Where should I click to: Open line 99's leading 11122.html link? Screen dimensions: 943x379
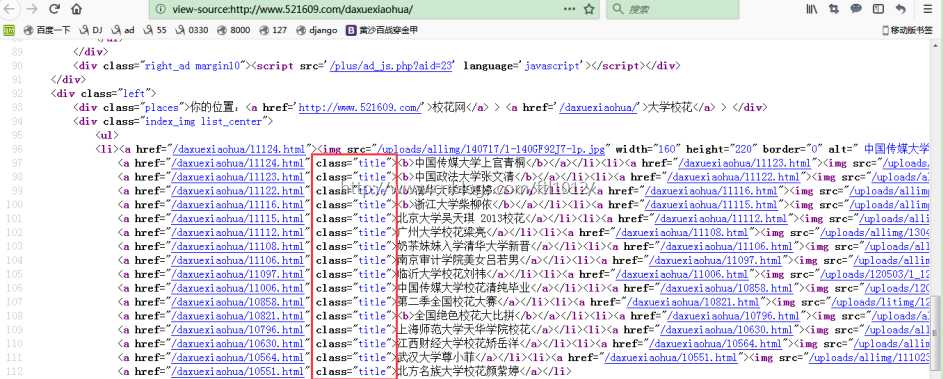238,191
